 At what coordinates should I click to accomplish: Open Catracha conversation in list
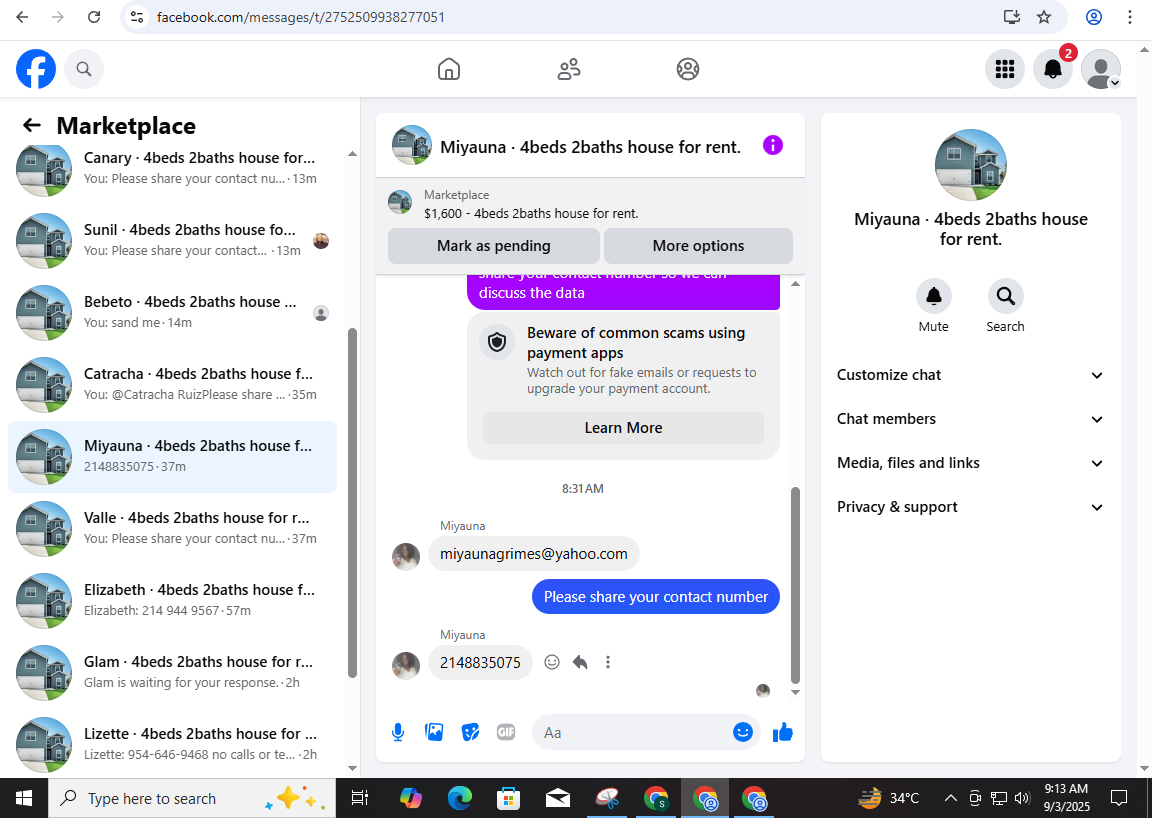(173, 384)
